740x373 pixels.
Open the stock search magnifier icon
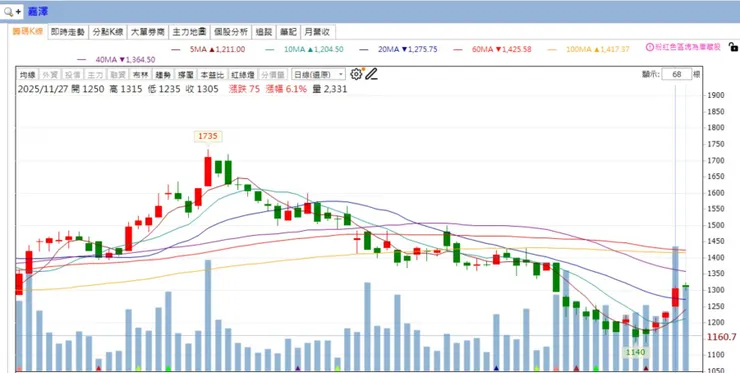pos(8,11)
